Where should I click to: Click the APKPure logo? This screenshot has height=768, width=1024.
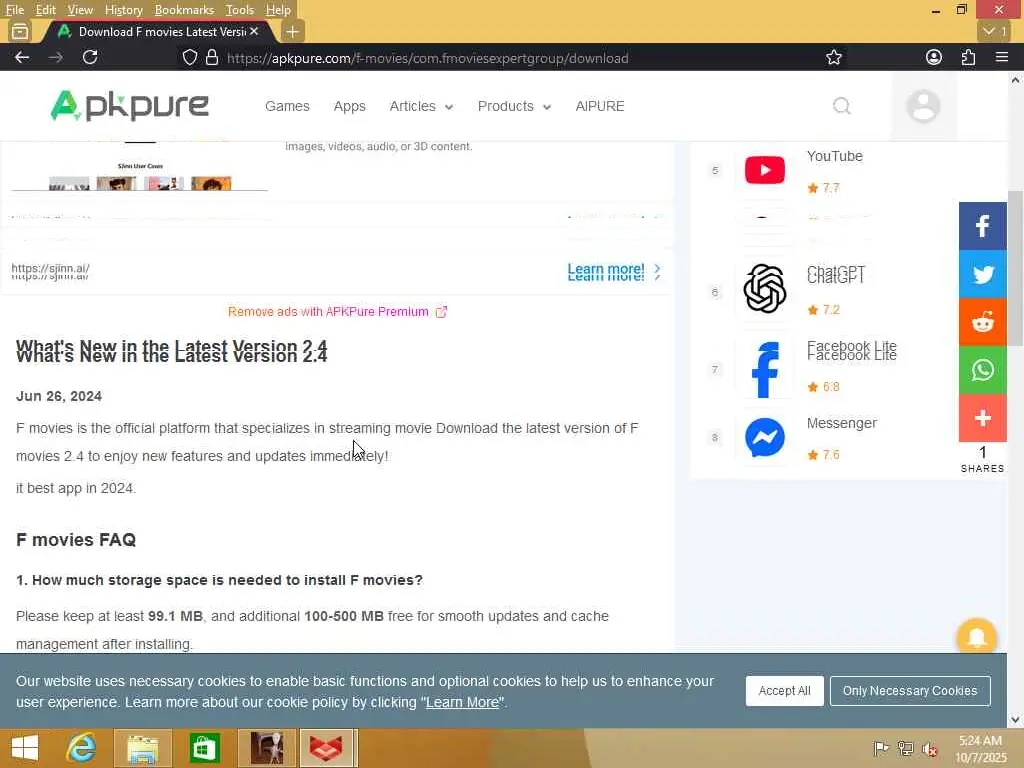click(x=129, y=106)
